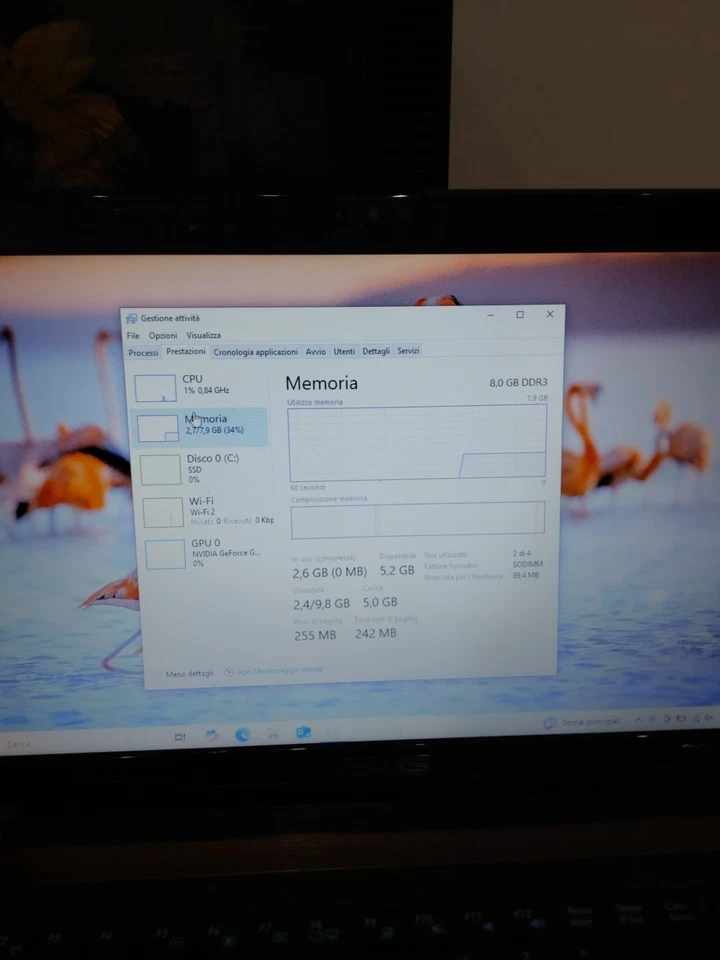720x960 pixels.
Task: Click the Cache value 5,0 GB
Action: pyautogui.click(x=380, y=602)
